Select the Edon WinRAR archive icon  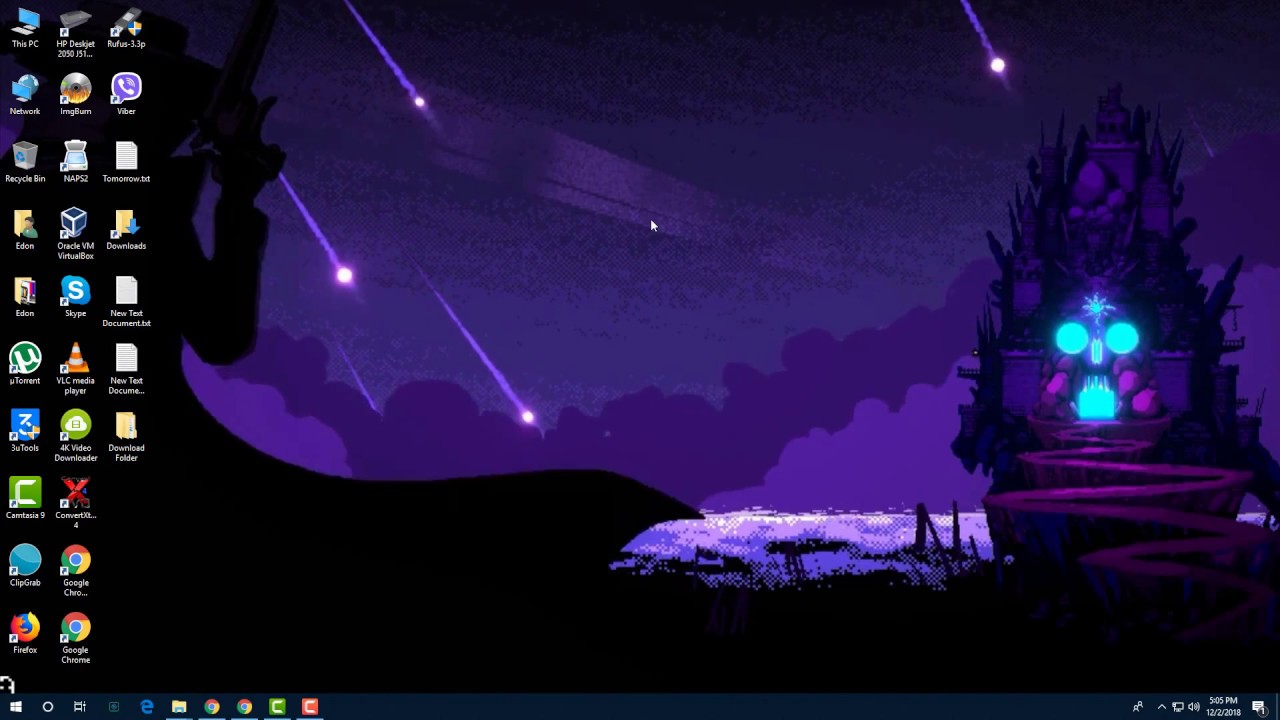[x=25, y=296]
